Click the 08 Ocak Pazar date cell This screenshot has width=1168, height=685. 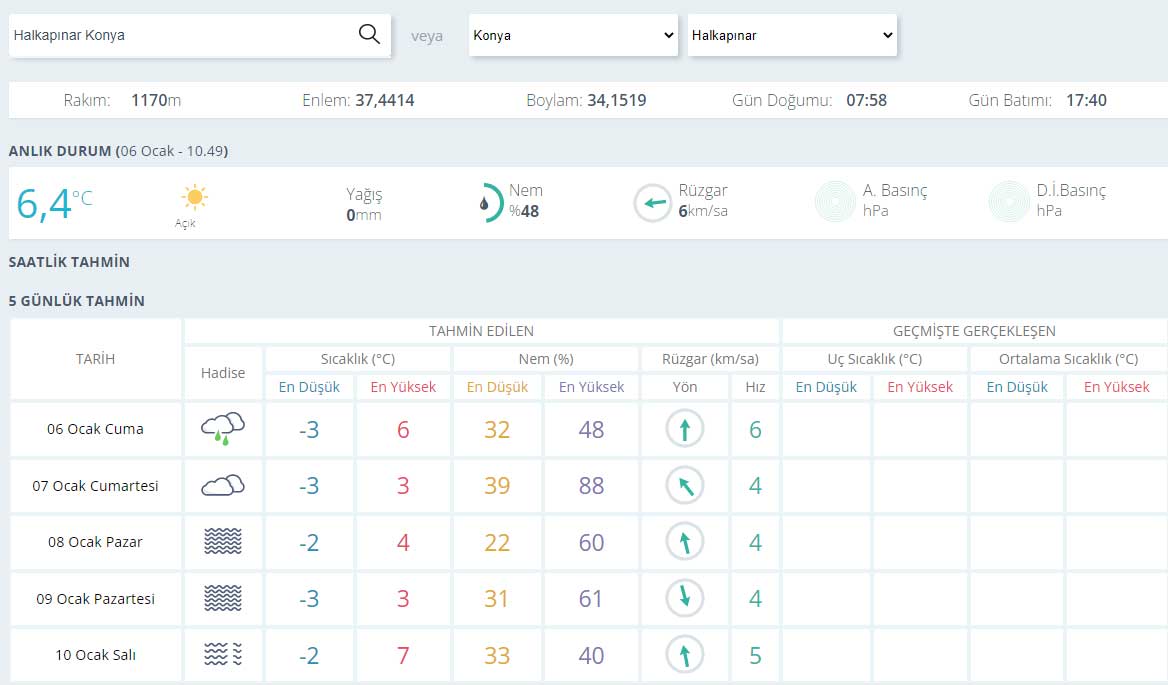[95, 542]
